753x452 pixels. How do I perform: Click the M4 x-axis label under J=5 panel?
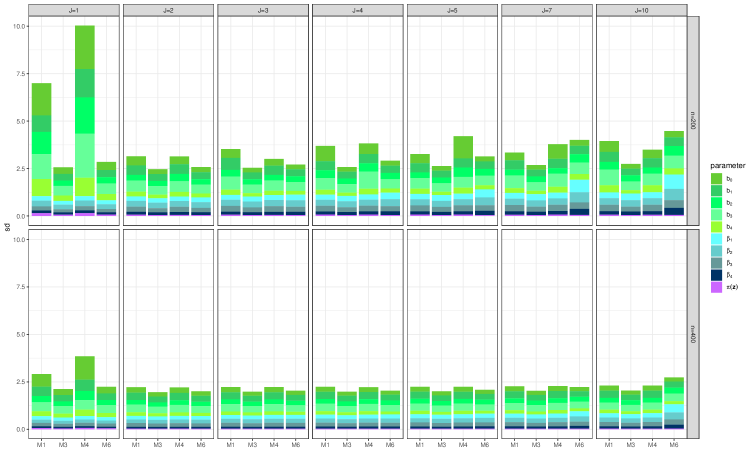pos(463,445)
